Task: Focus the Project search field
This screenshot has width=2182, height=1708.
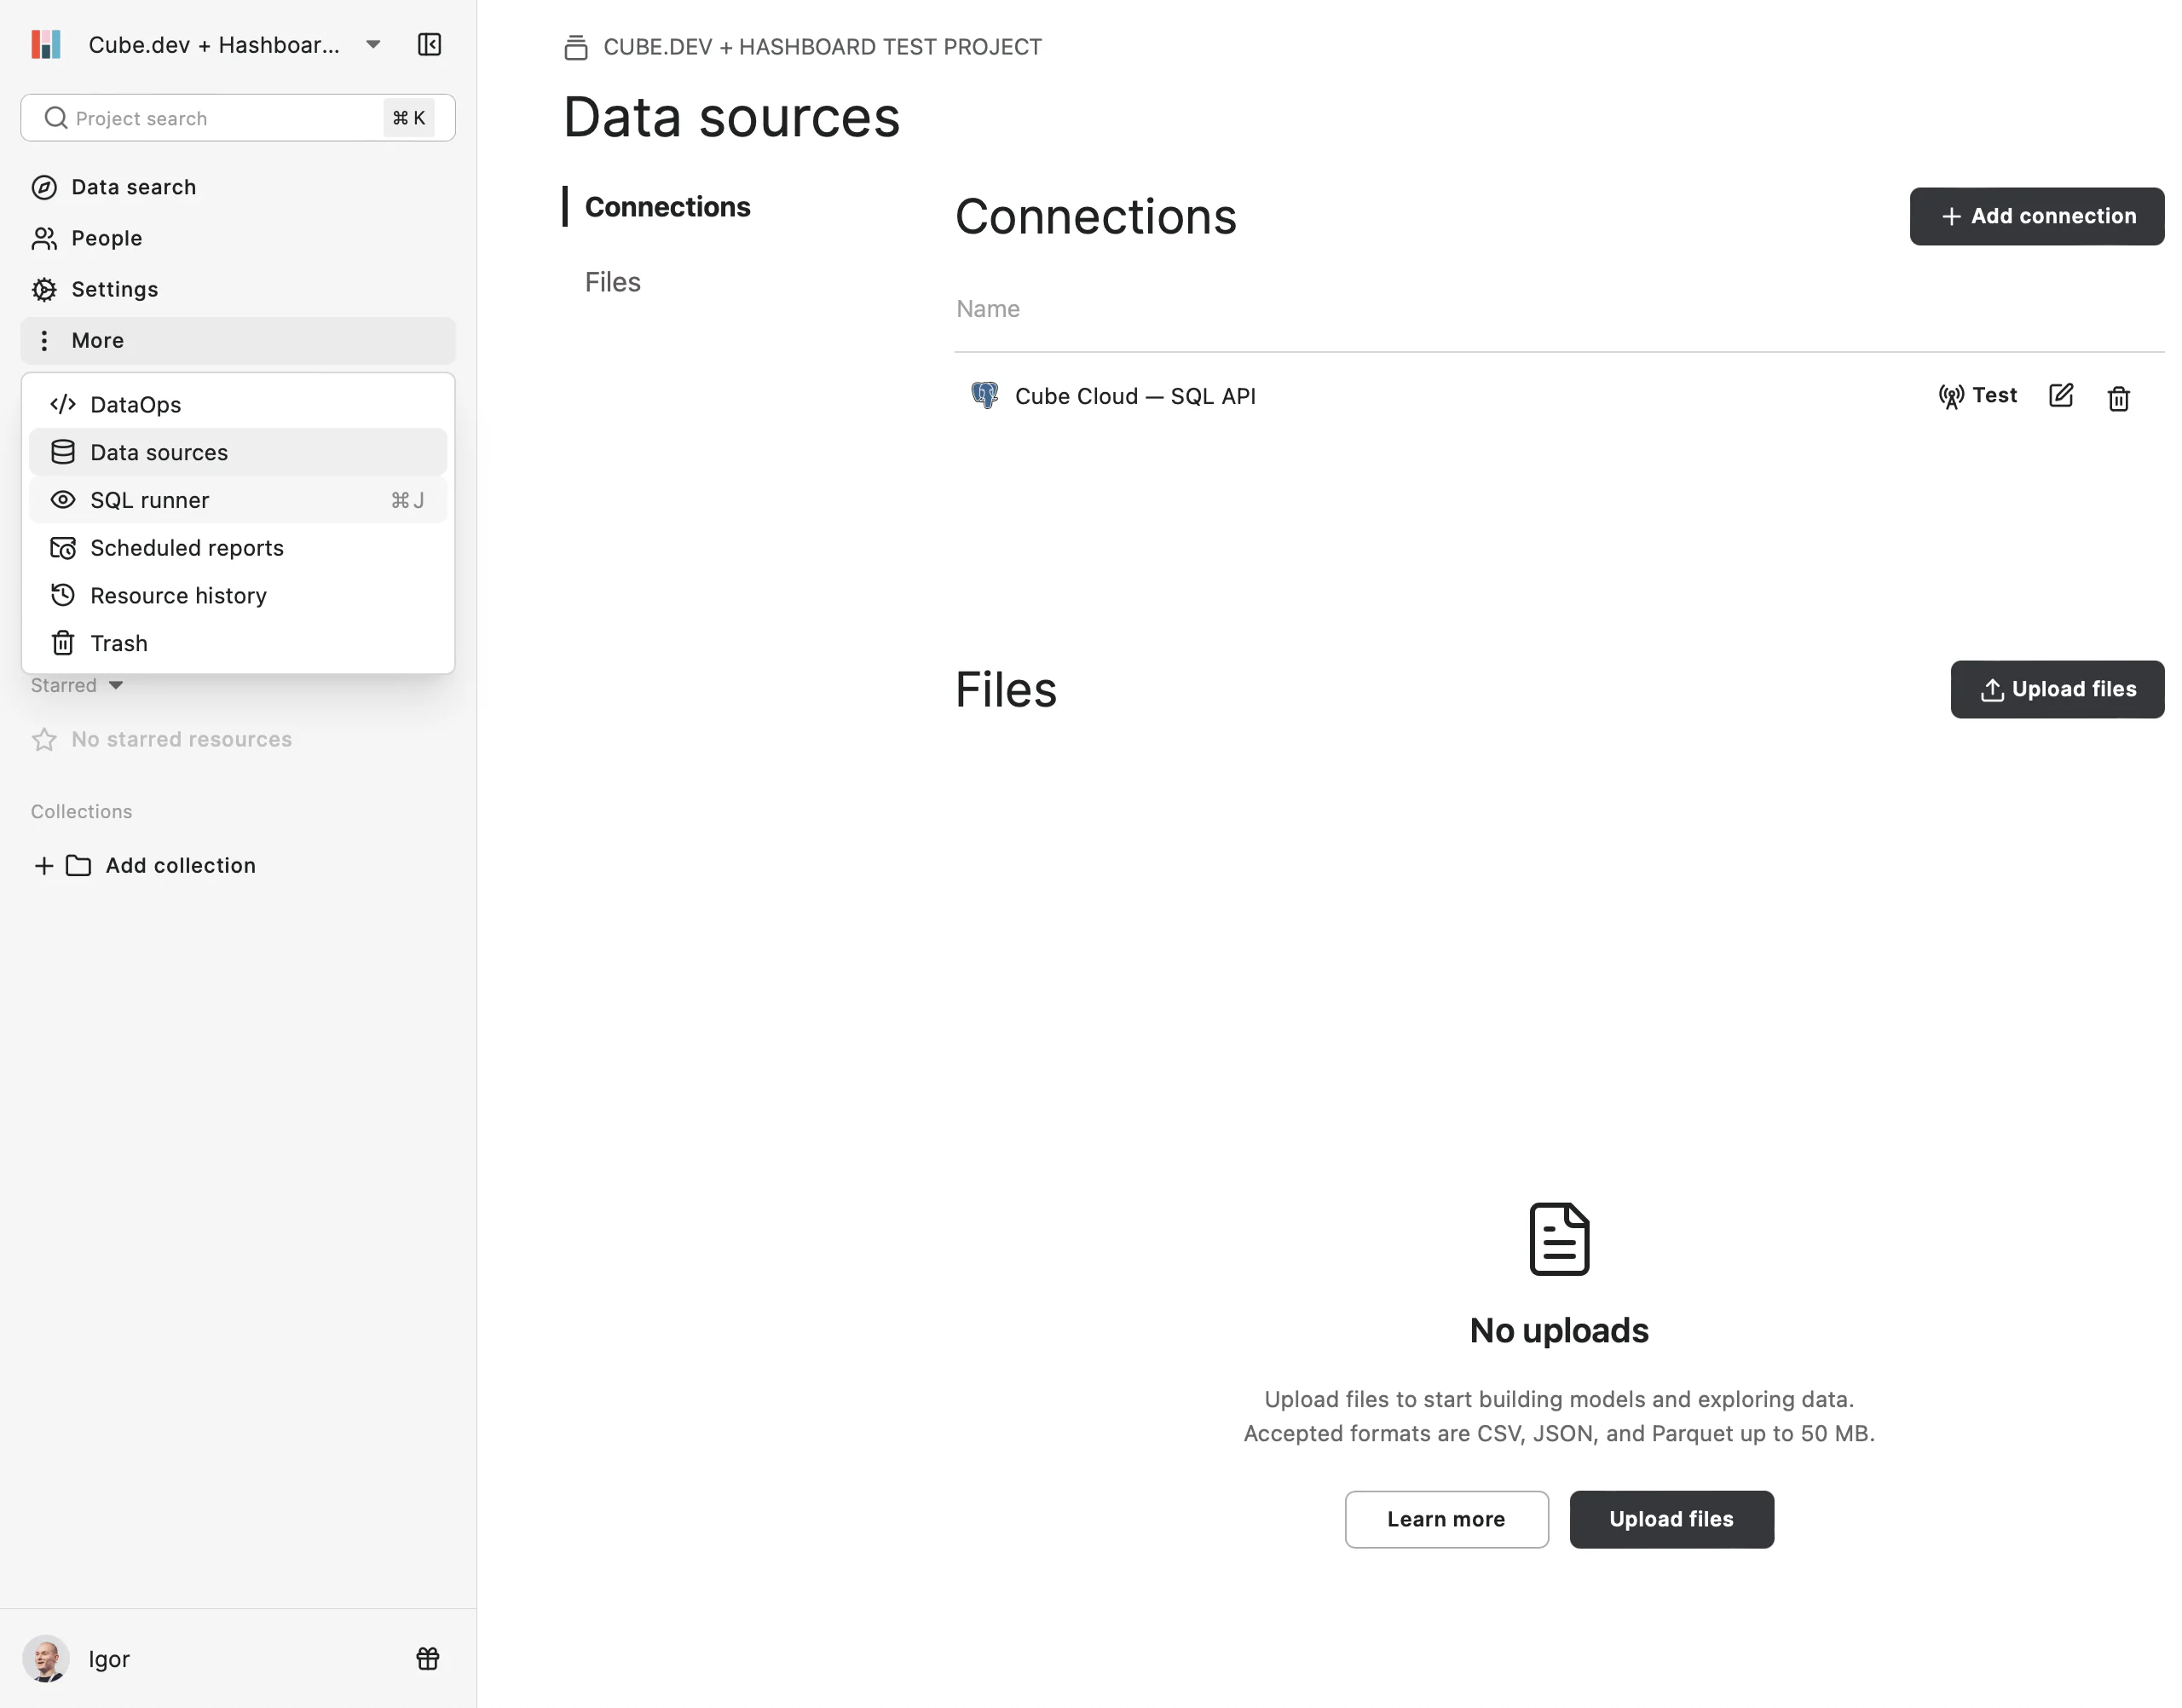Action: tap(215, 118)
